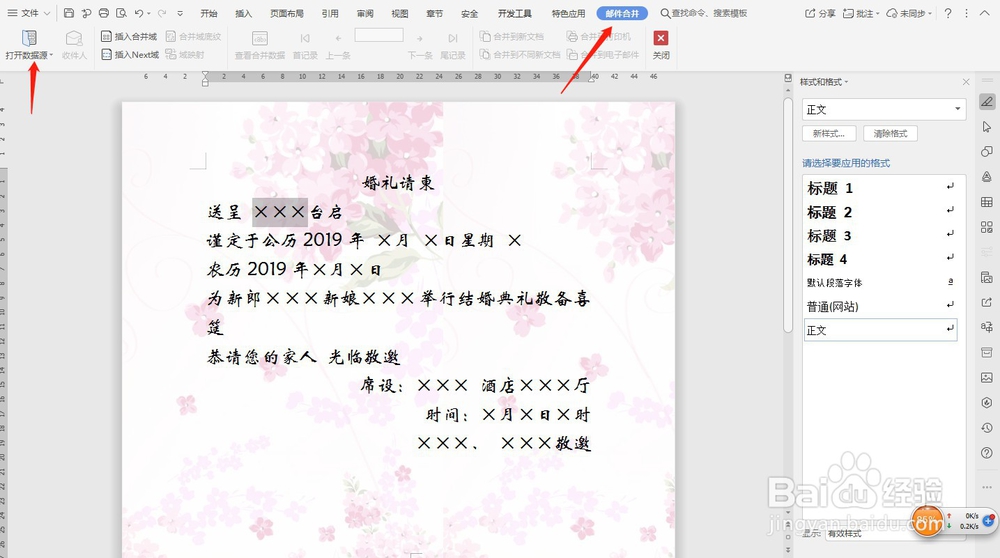The image size is (1000, 558).
Task: Click the question mark help icon
Action: point(948,13)
